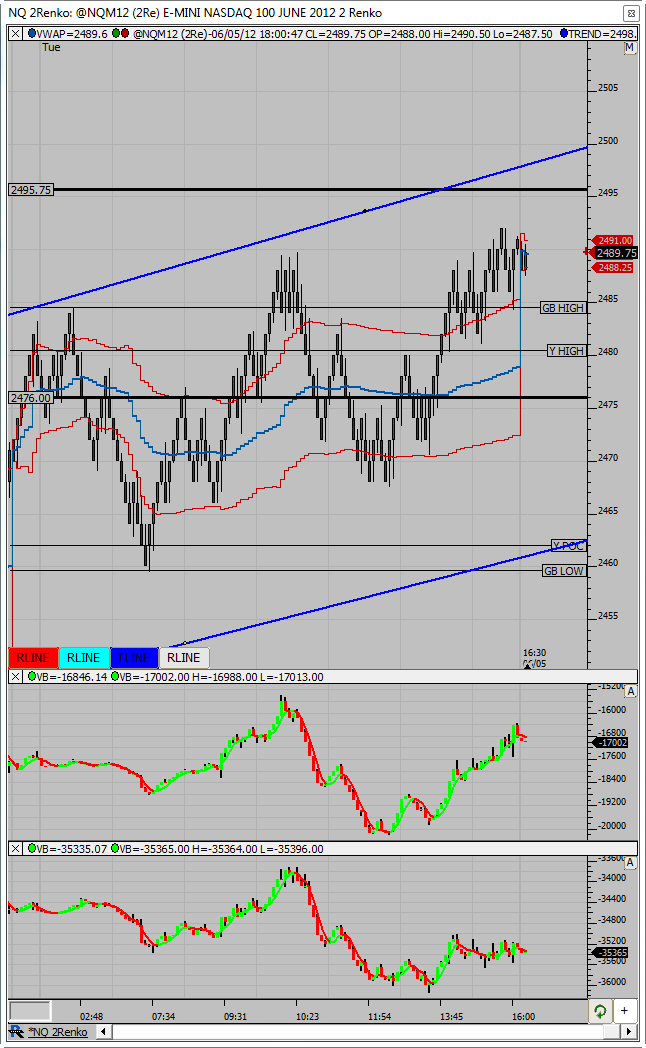Click the A auto-scale button beside -16000 scale
The image size is (646, 1048).
tap(631, 692)
